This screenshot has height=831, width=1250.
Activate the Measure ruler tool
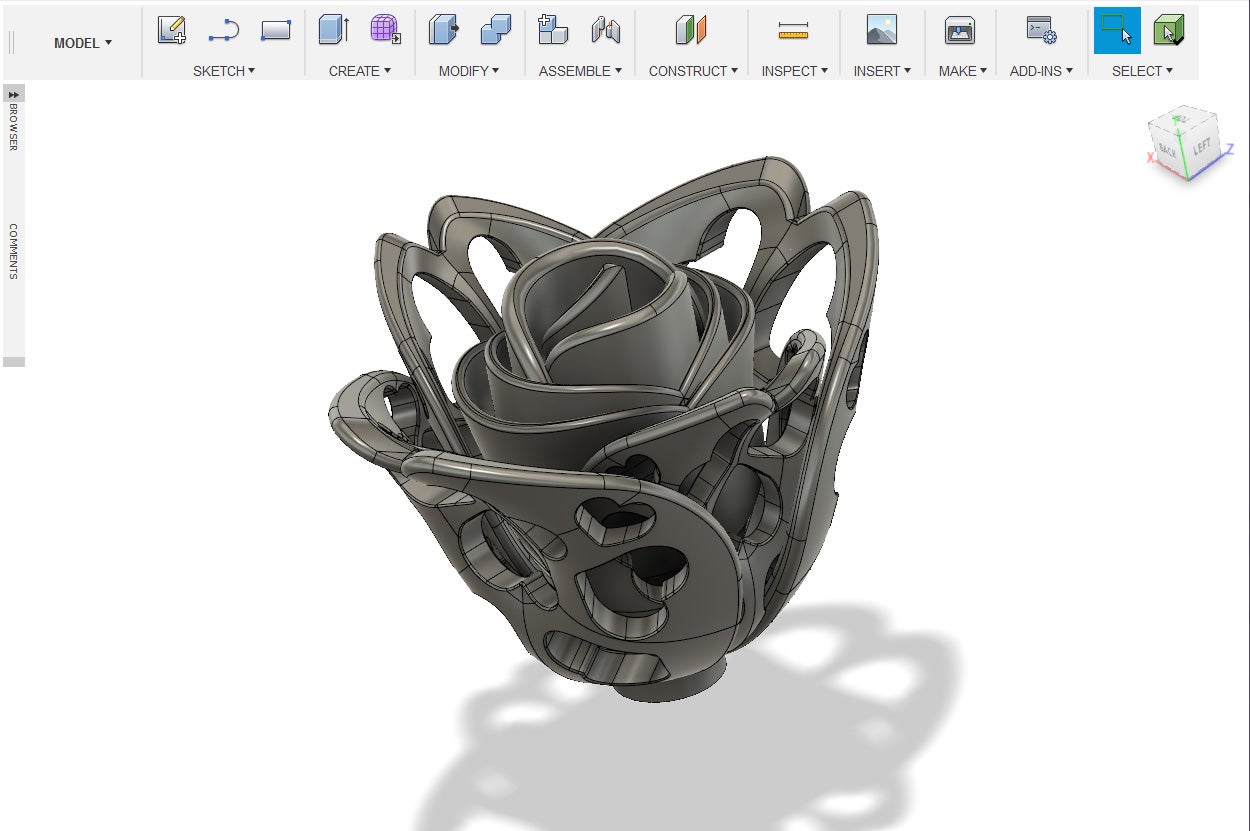[792, 31]
